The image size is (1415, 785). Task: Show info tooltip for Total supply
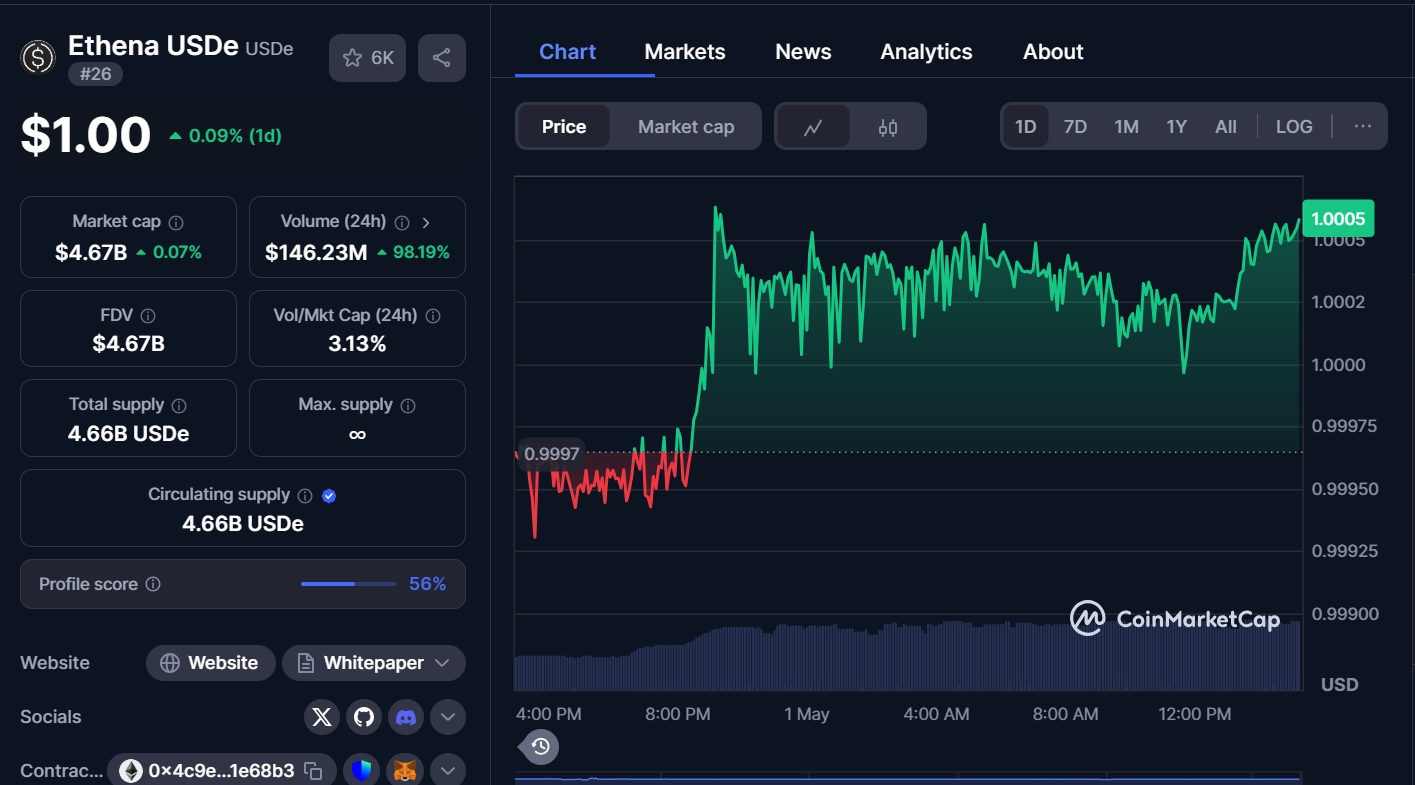pyautogui.click(x=179, y=405)
